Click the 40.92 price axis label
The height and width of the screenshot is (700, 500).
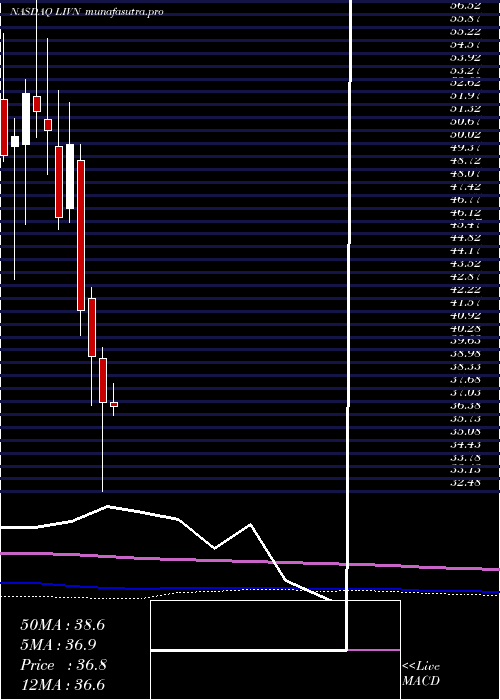click(x=466, y=316)
